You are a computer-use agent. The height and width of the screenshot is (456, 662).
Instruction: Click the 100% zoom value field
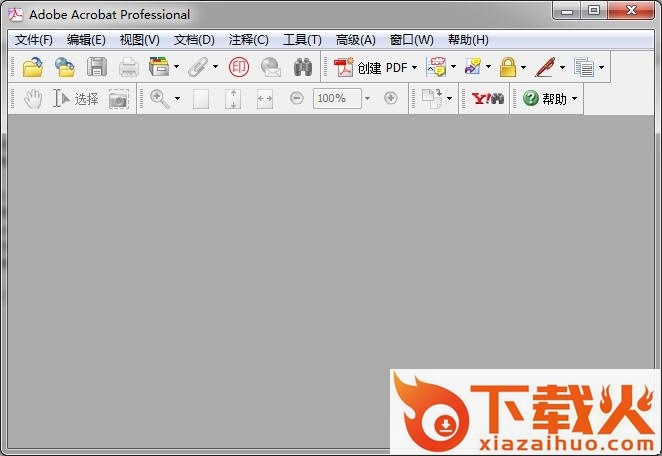click(x=336, y=99)
